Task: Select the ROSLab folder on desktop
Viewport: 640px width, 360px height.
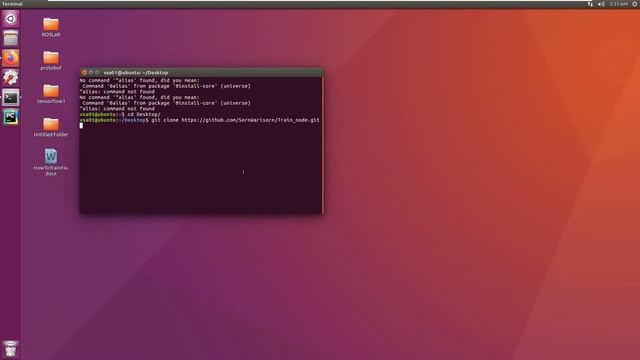Action: [x=51, y=27]
